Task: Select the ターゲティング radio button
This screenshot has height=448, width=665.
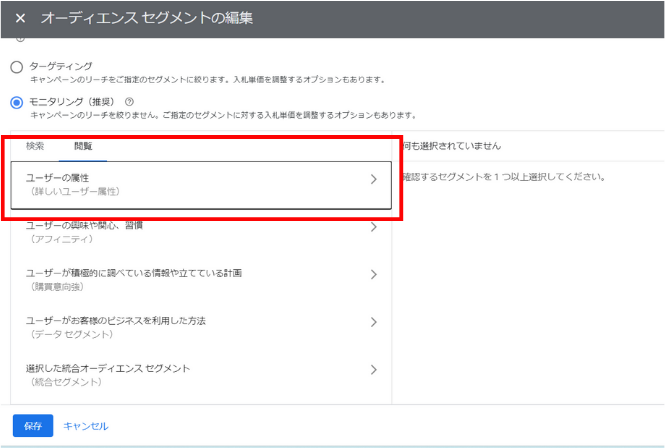Action: pyautogui.click(x=16, y=67)
